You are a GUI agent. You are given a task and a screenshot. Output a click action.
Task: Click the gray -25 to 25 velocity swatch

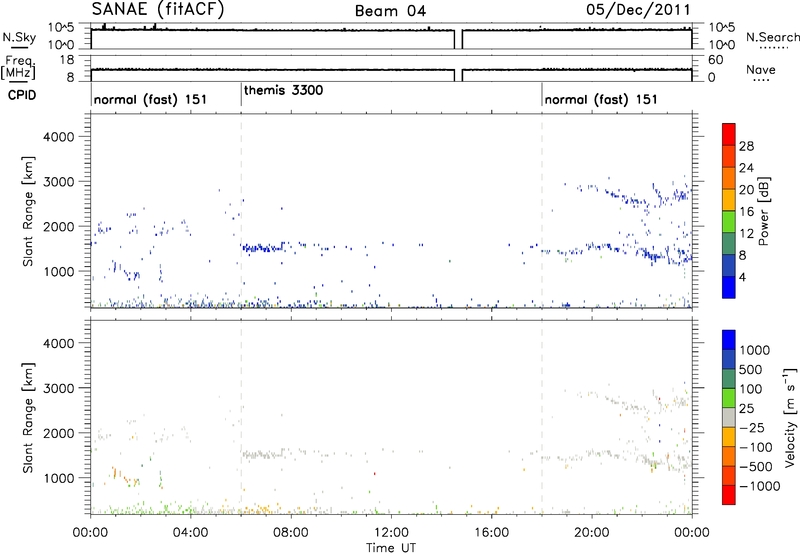729,417
